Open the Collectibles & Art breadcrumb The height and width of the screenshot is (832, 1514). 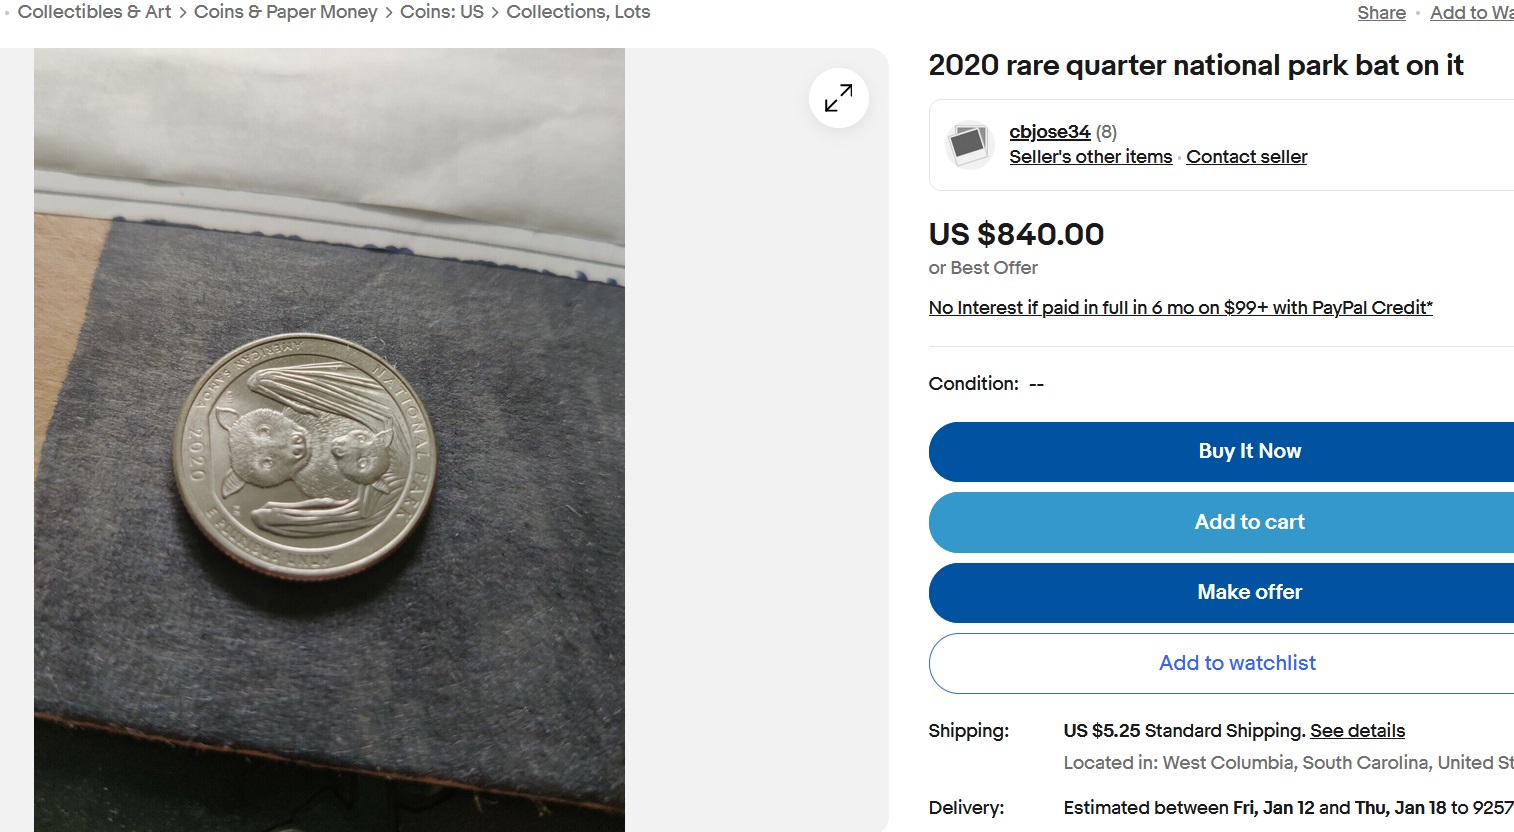[94, 12]
